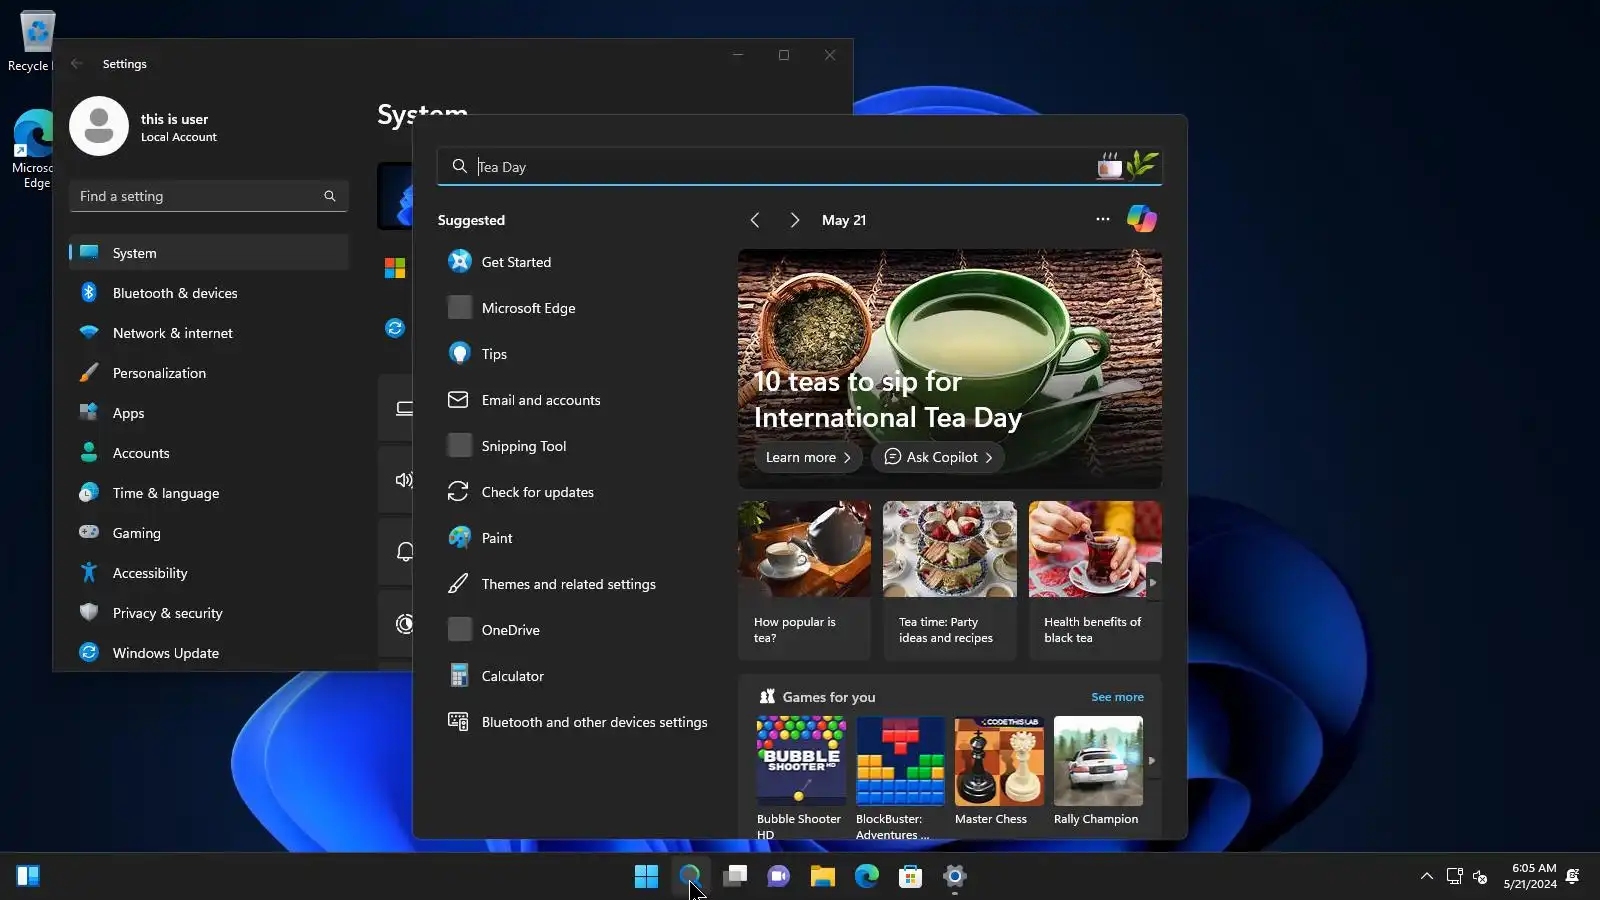Image resolution: width=1600 pixels, height=900 pixels.
Task: Go to previous day in search highlights
Action: 755,220
